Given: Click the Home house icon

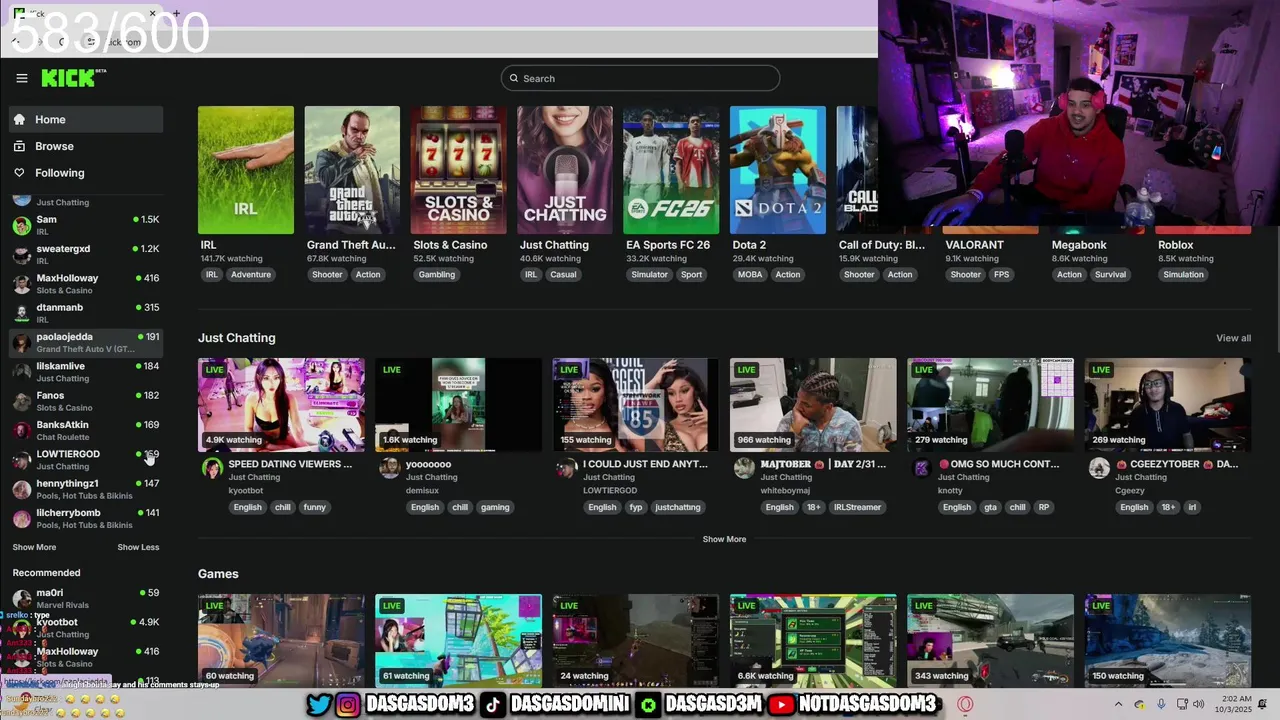Looking at the screenshot, I should (x=19, y=119).
